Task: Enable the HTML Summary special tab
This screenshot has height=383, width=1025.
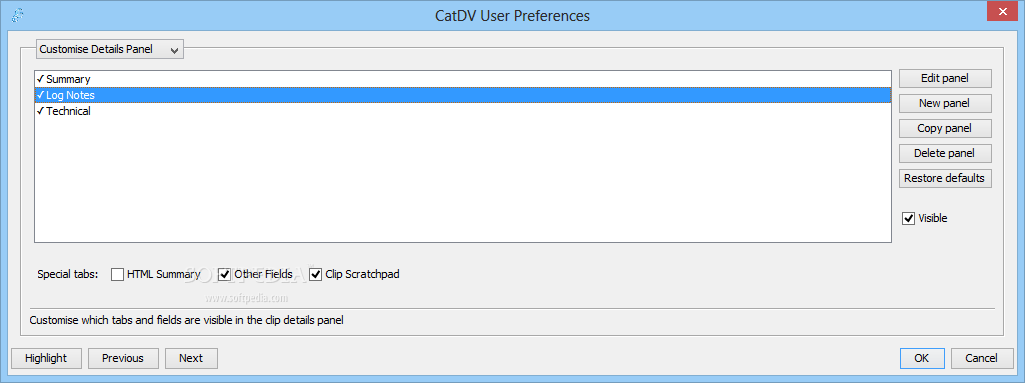Action: coord(117,275)
